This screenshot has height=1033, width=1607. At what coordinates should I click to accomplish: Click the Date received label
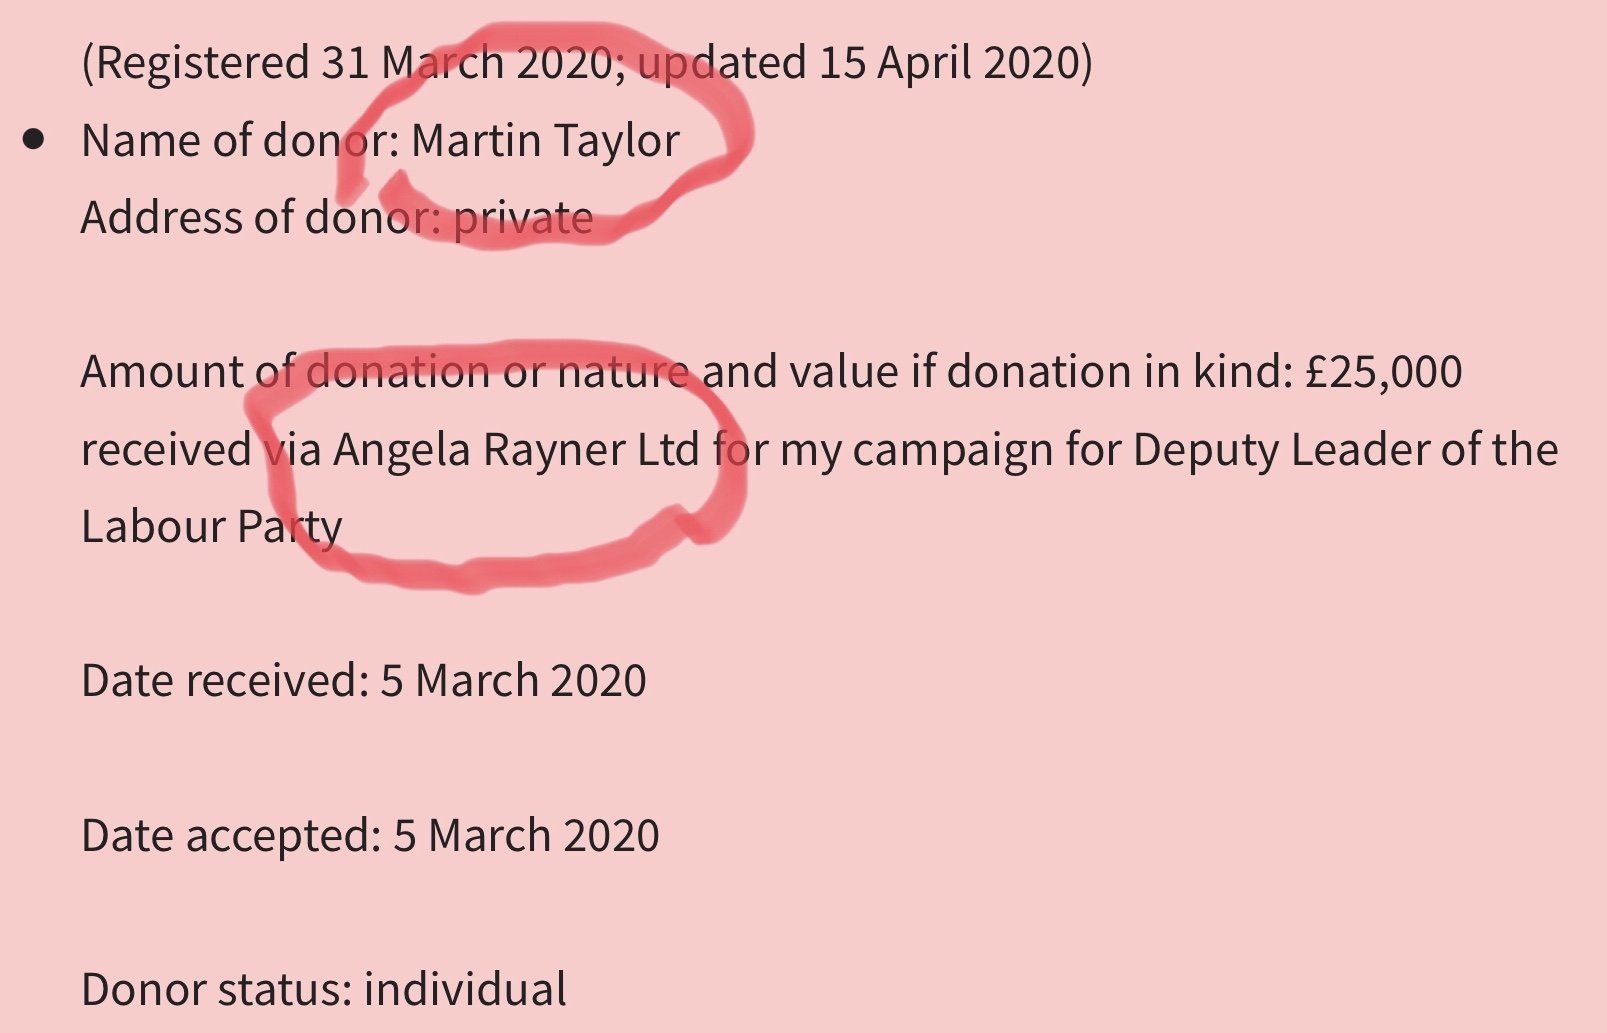226,681
